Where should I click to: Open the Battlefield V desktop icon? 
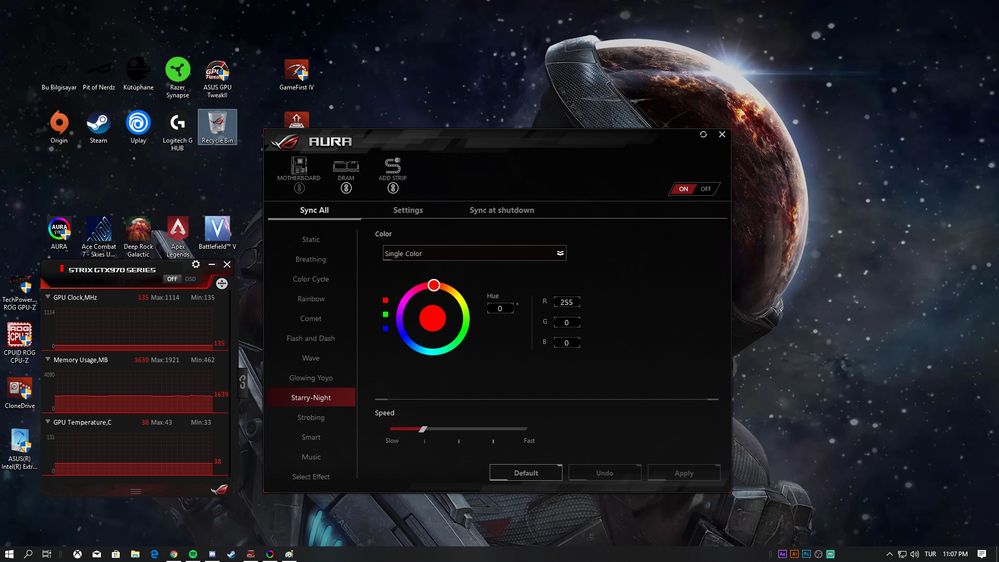217,234
